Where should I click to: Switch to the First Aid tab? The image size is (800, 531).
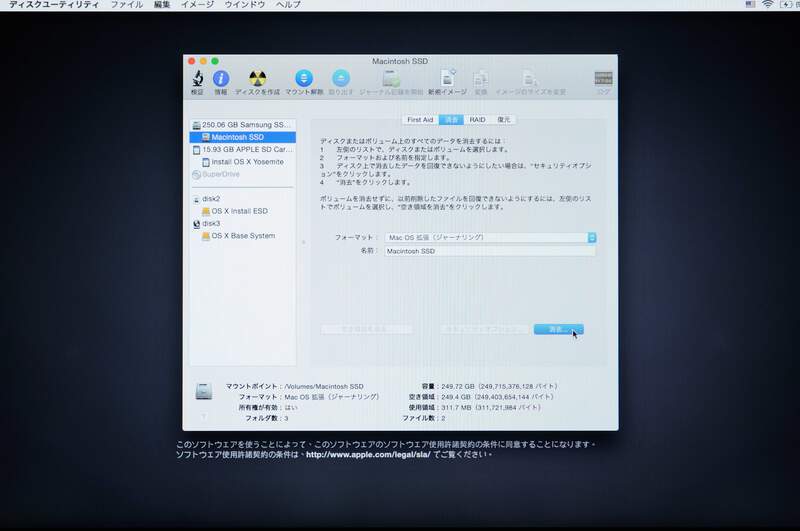coord(420,119)
